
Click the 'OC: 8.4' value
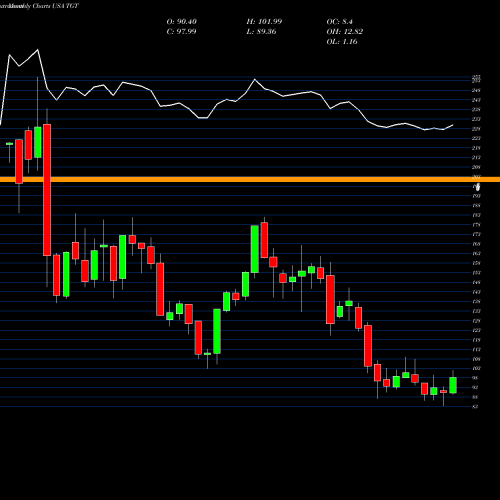(x=340, y=22)
